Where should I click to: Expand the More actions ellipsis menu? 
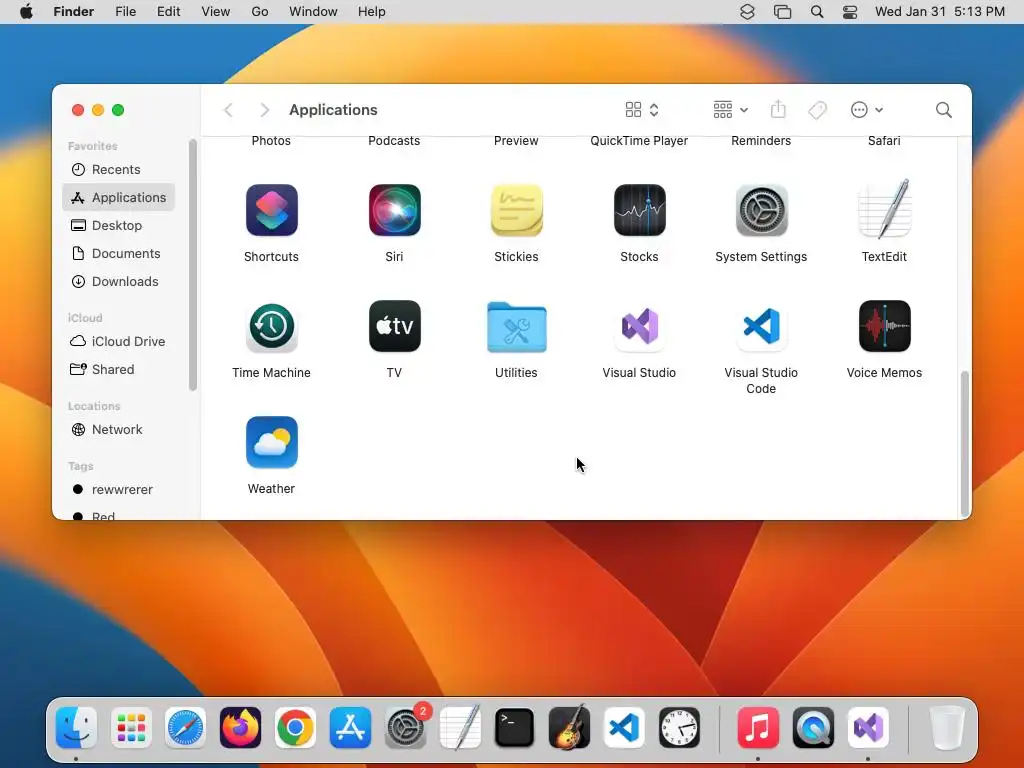pyautogui.click(x=867, y=110)
